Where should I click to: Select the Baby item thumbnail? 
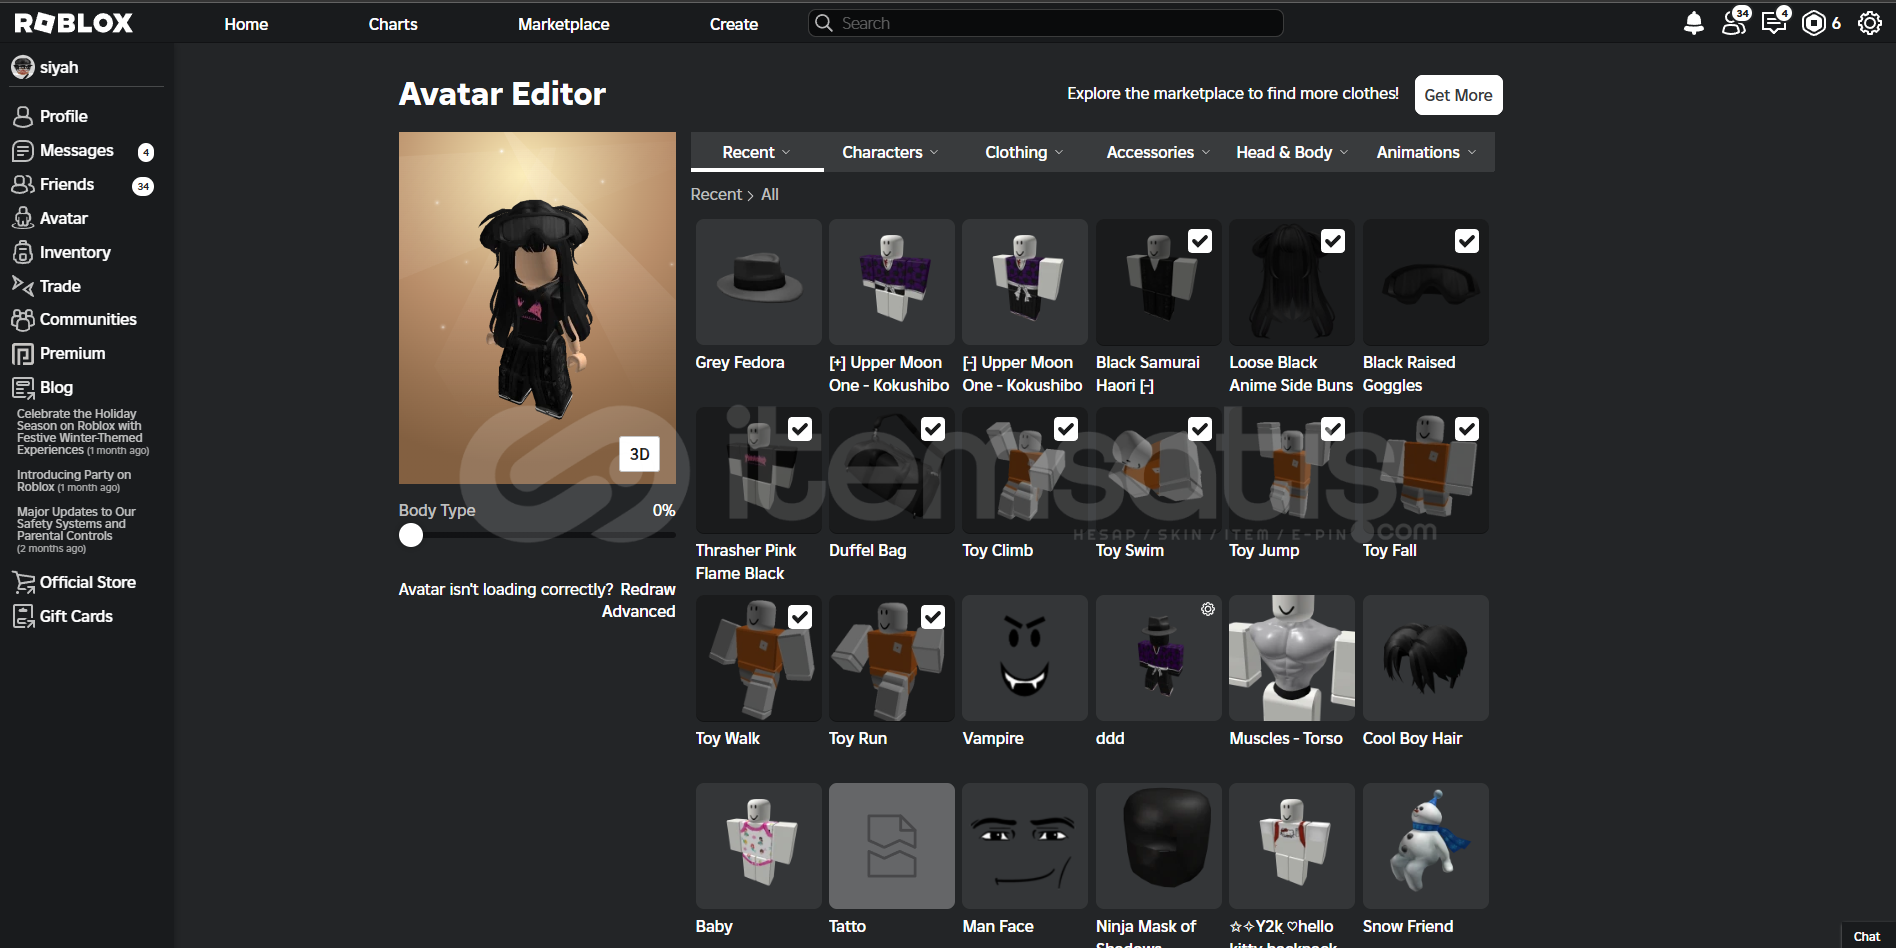pos(758,846)
